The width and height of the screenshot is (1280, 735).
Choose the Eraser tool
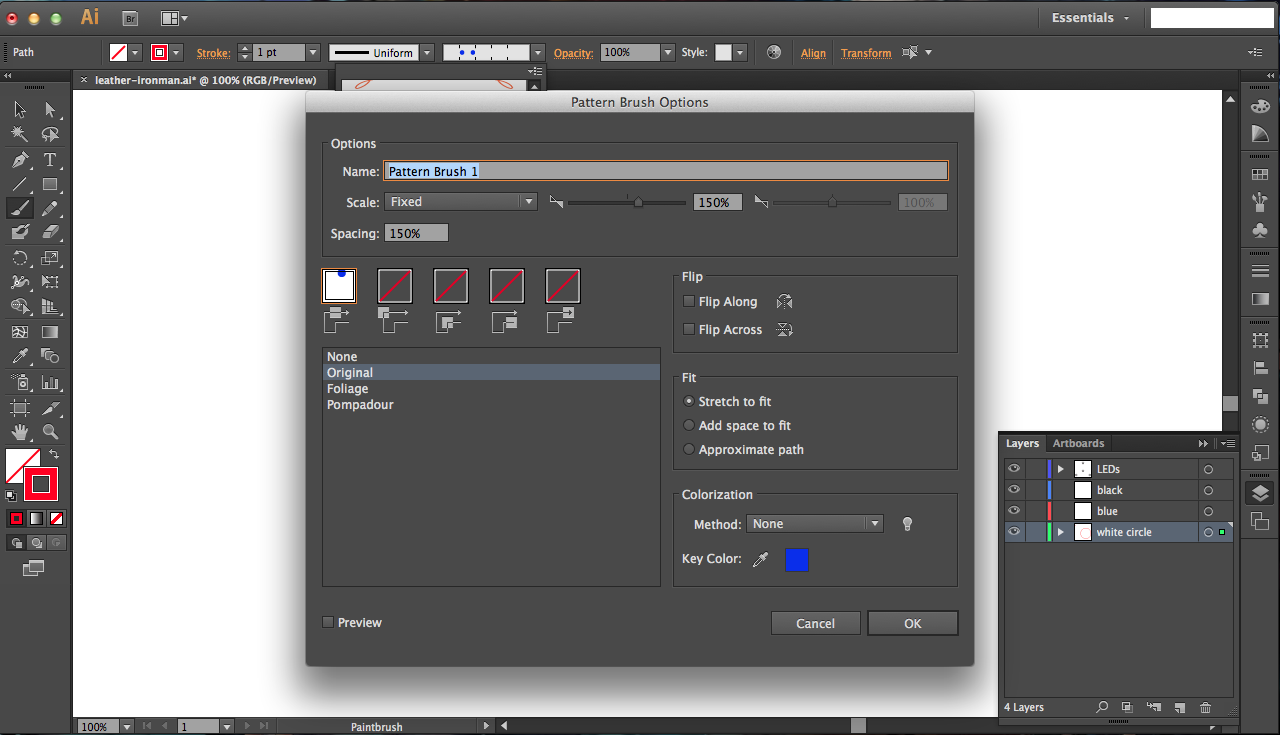pyautogui.click(x=50, y=232)
